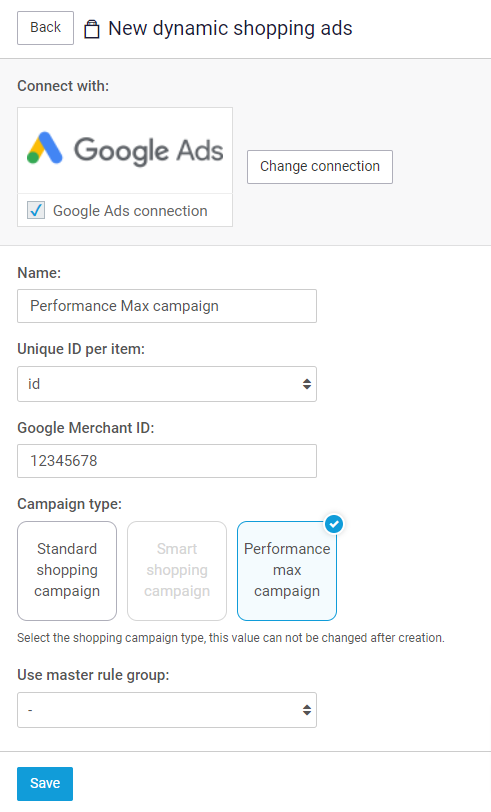Toggle the Google Ads connection checkbox

click(x=36, y=210)
